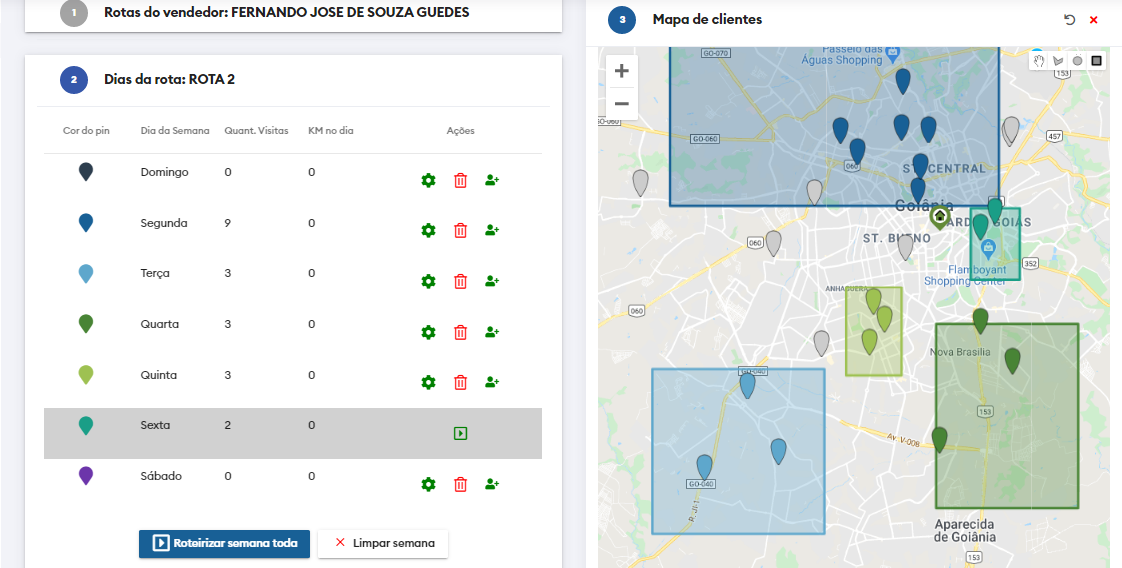Delete the Domingo route day

pyautogui.click(x=460, y=181)
